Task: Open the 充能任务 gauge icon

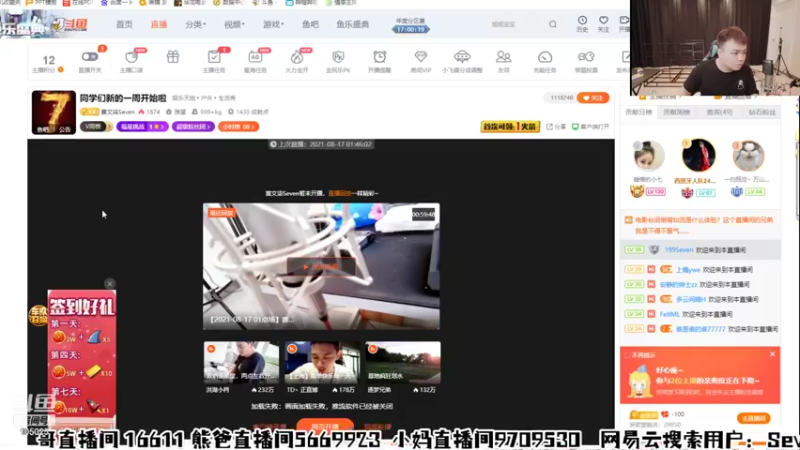Action: pos(544,57)
